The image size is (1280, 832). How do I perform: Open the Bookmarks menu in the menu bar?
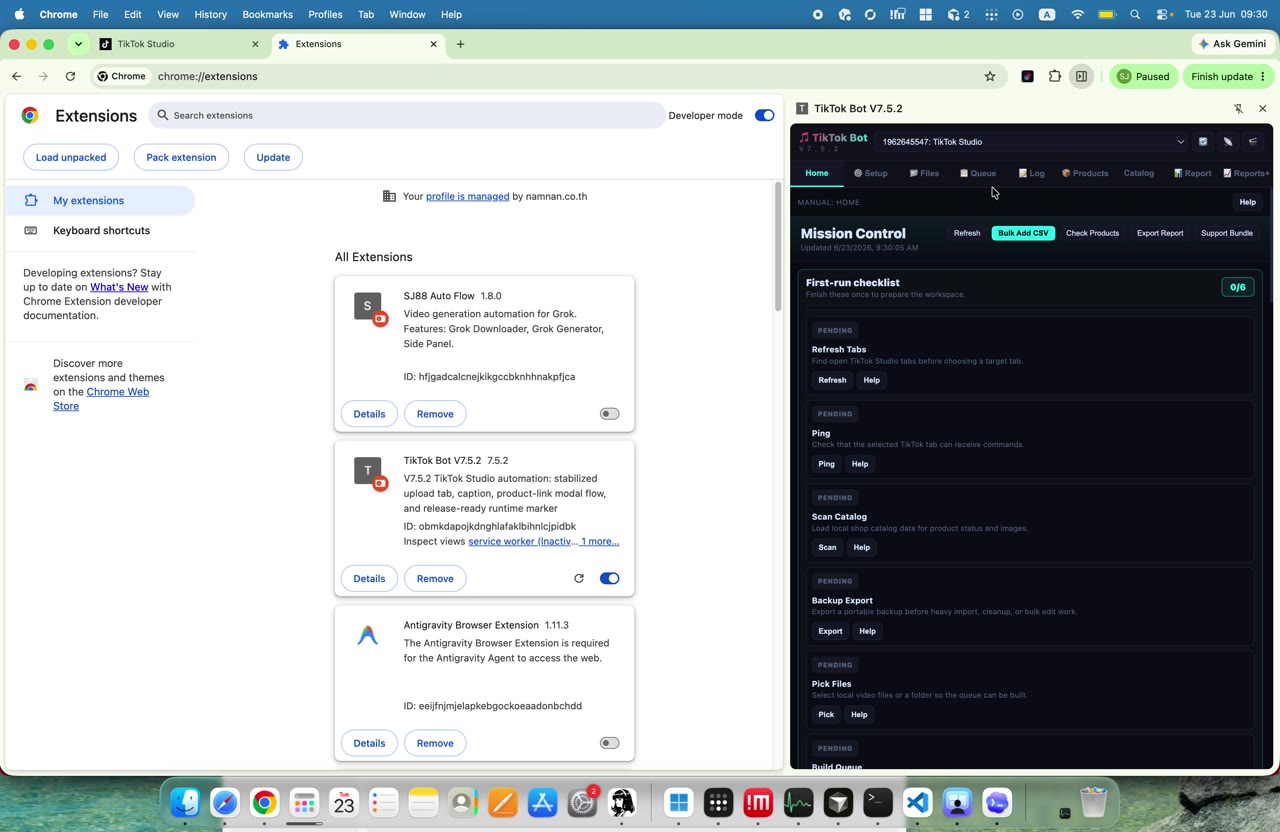(268, 15)
